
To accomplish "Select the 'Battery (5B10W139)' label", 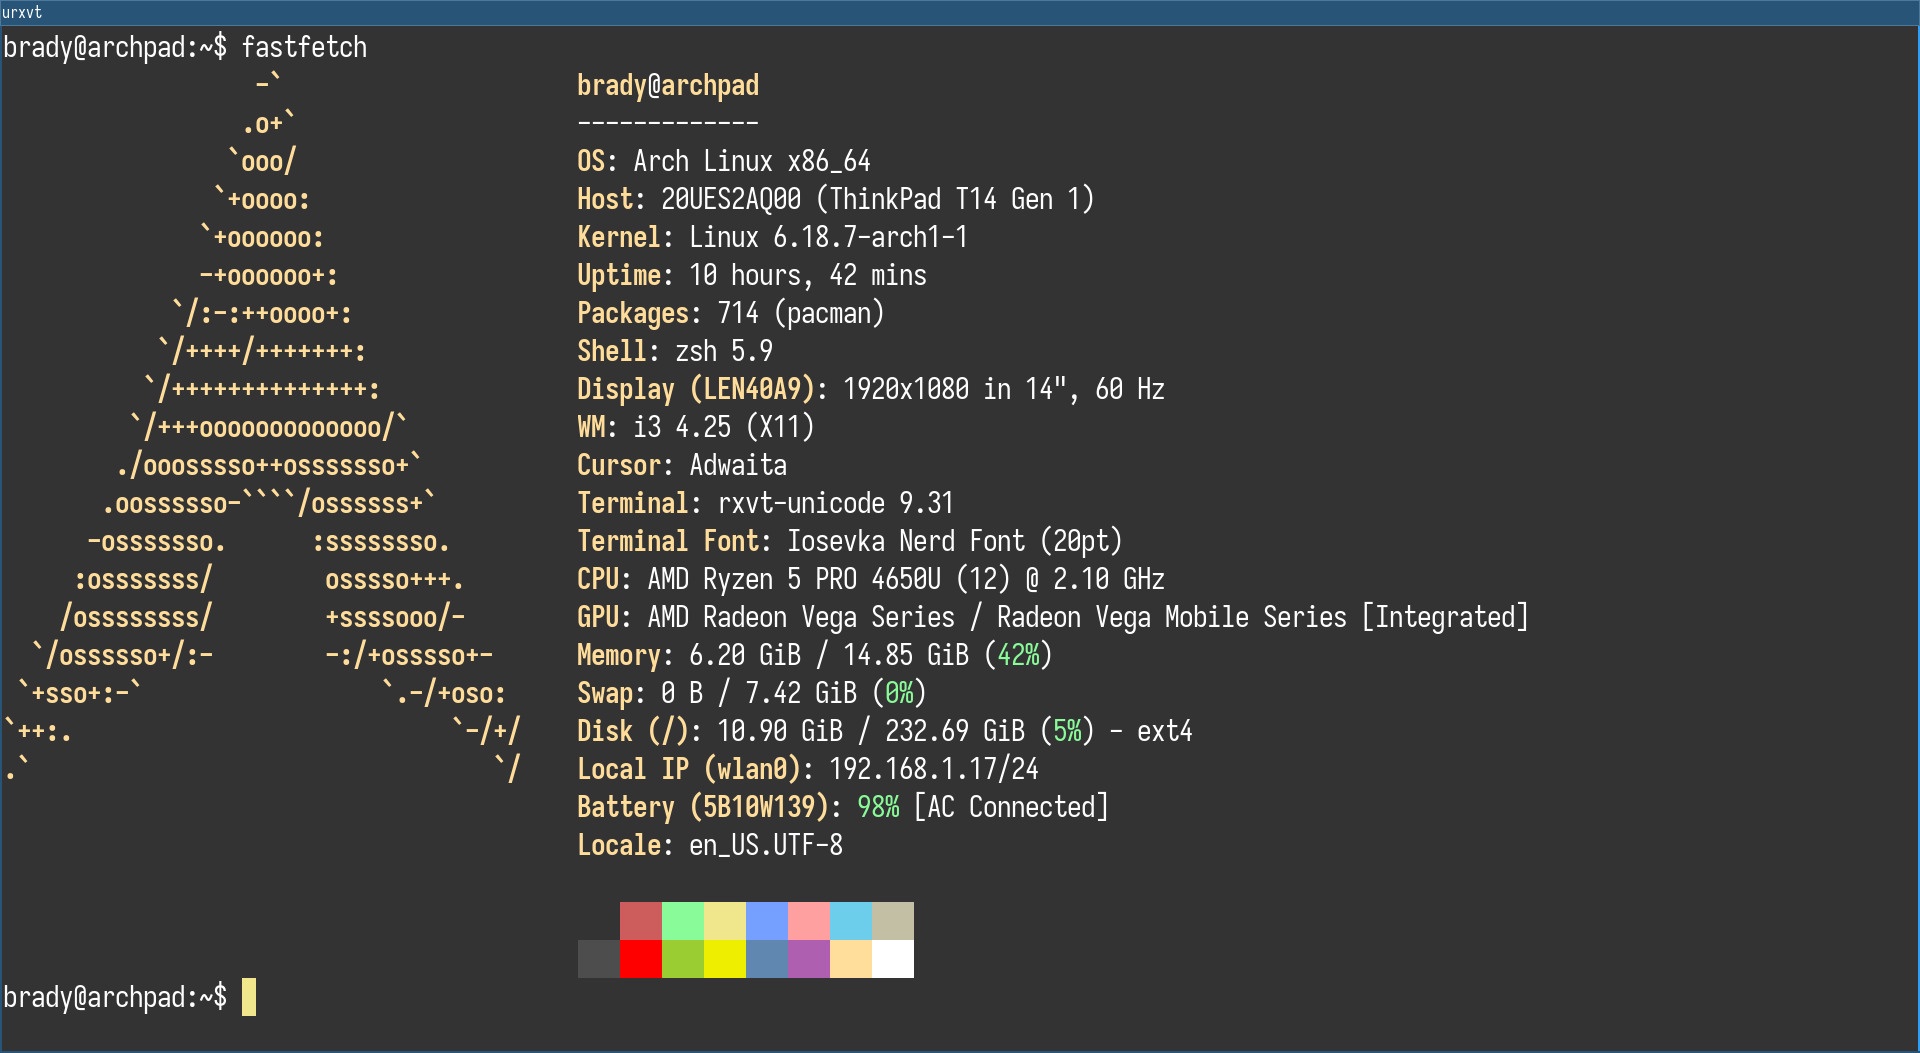I will [703, 807].
